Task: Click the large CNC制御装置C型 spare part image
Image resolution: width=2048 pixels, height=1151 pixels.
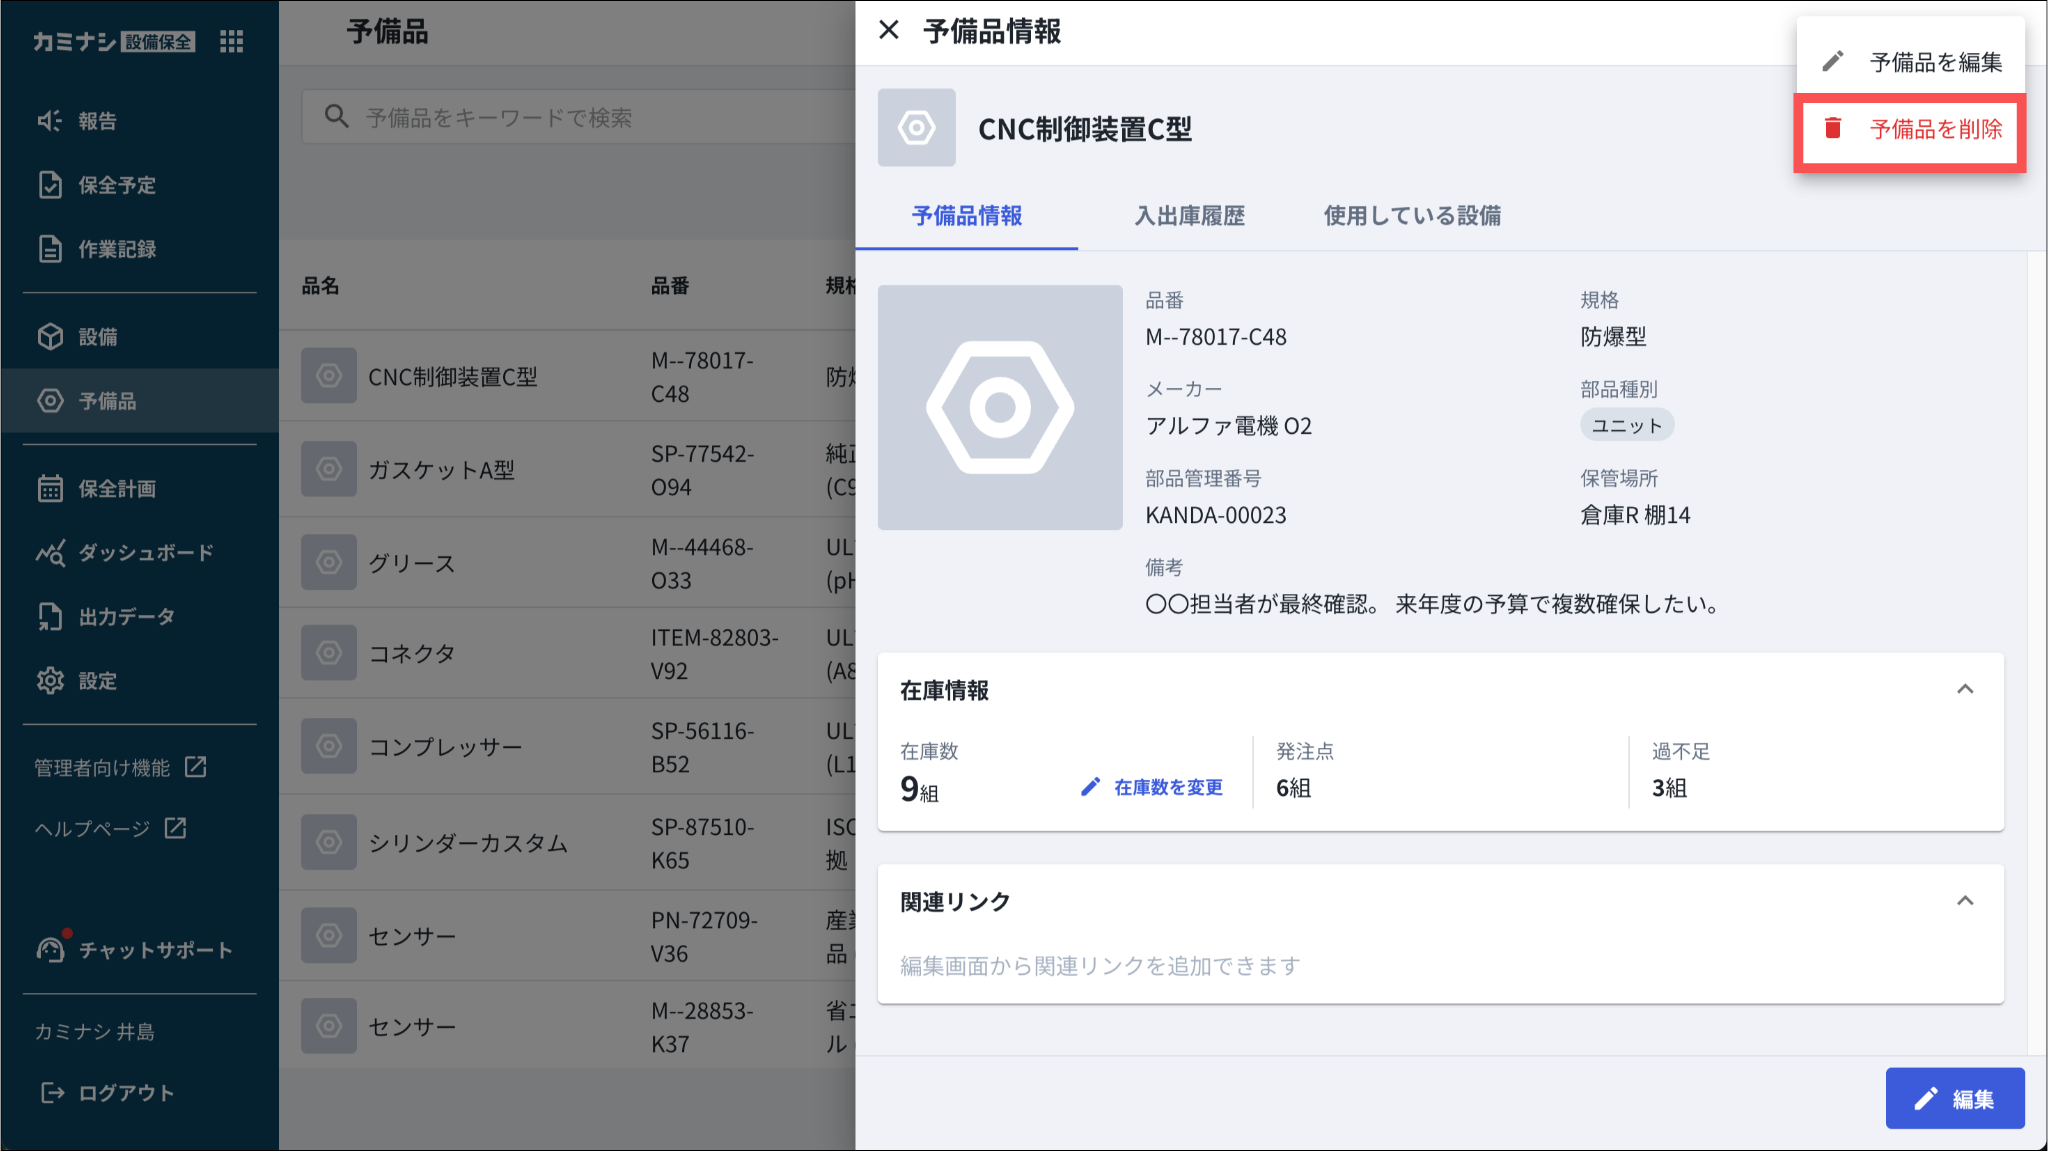Action: pyautogui.click(x=999, y=407)
